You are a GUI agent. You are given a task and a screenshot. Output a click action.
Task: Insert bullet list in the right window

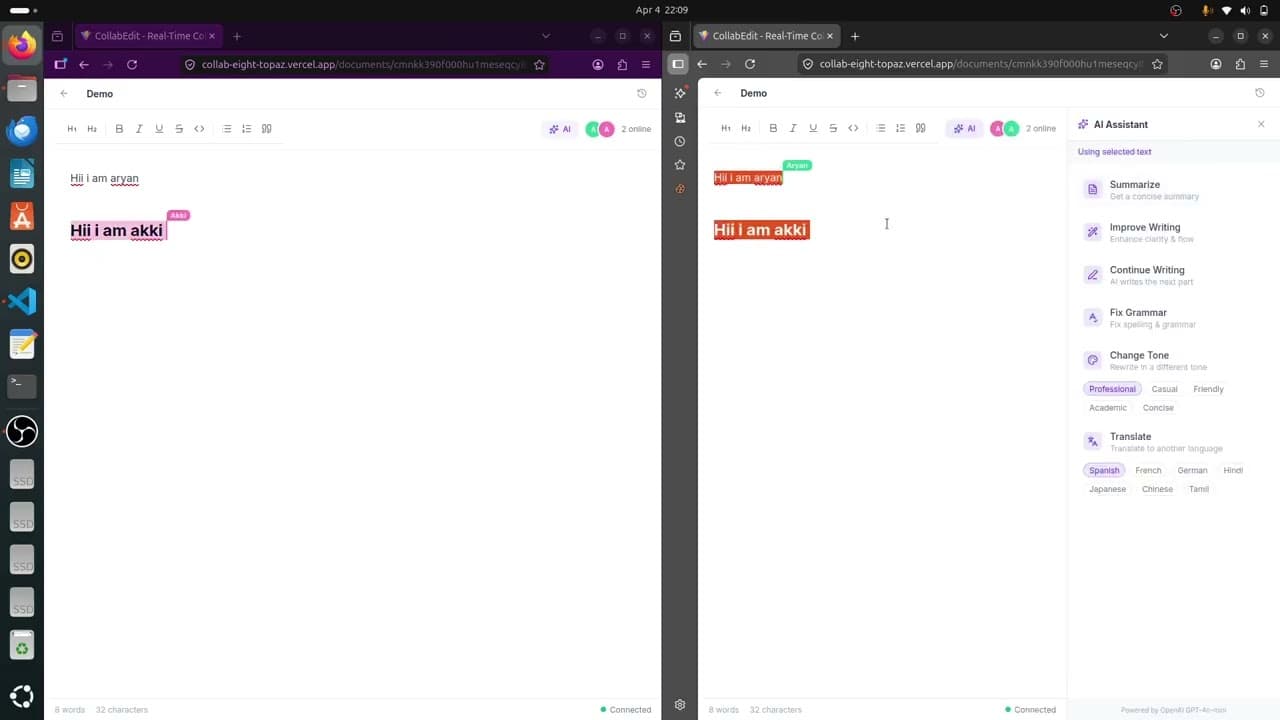click(881, 128)
